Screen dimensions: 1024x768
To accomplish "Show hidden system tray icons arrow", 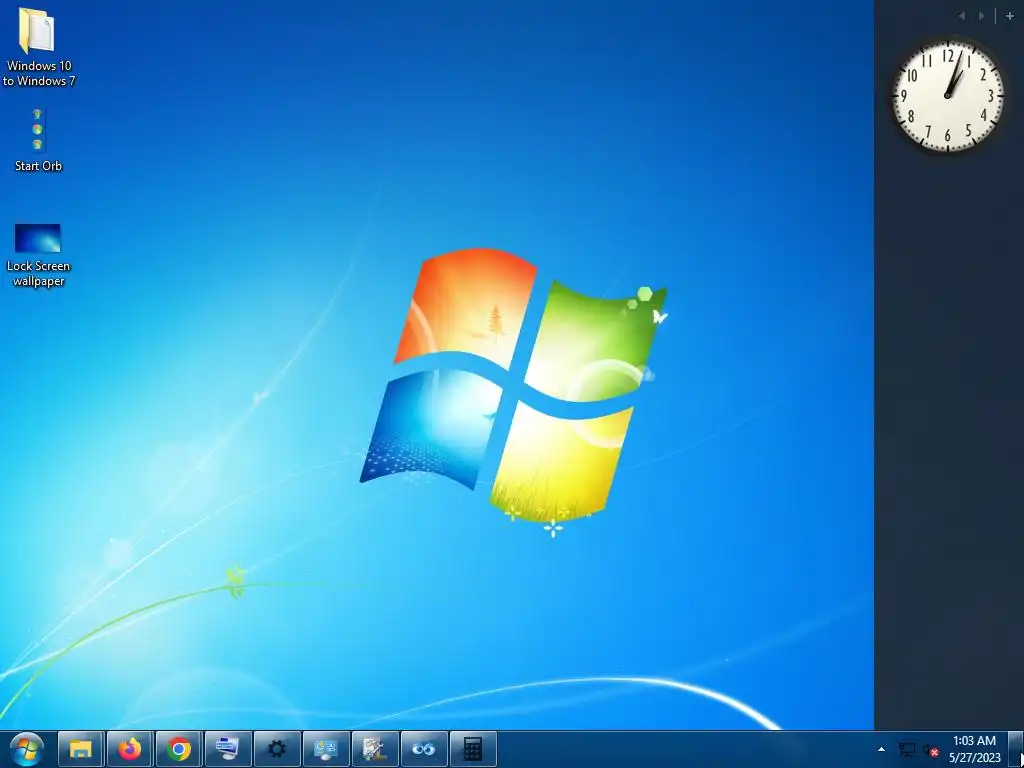I will point(881,749).
